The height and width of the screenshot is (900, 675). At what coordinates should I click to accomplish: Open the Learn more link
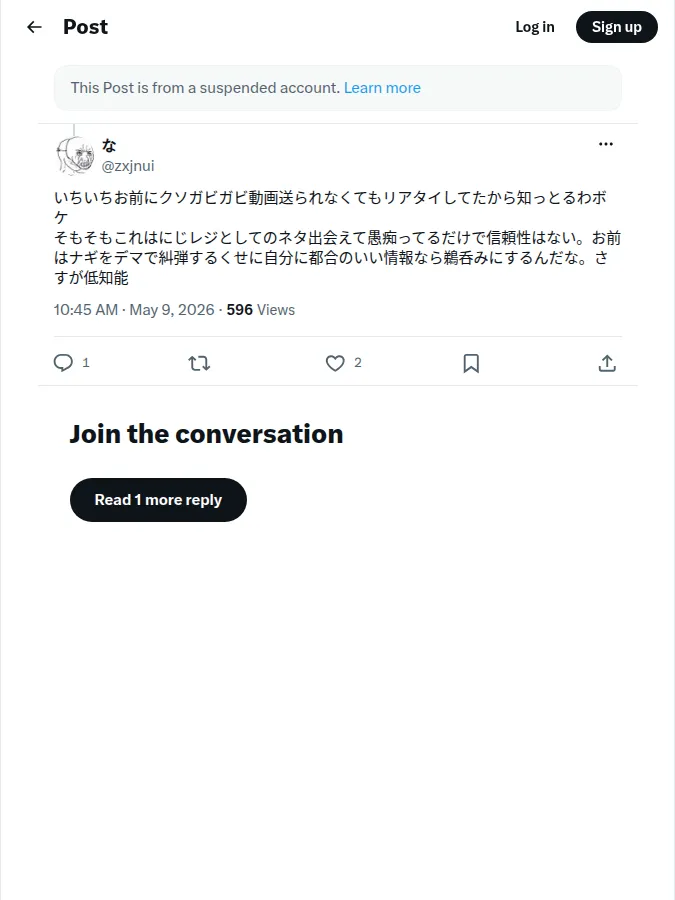click(x=382, y=88)
